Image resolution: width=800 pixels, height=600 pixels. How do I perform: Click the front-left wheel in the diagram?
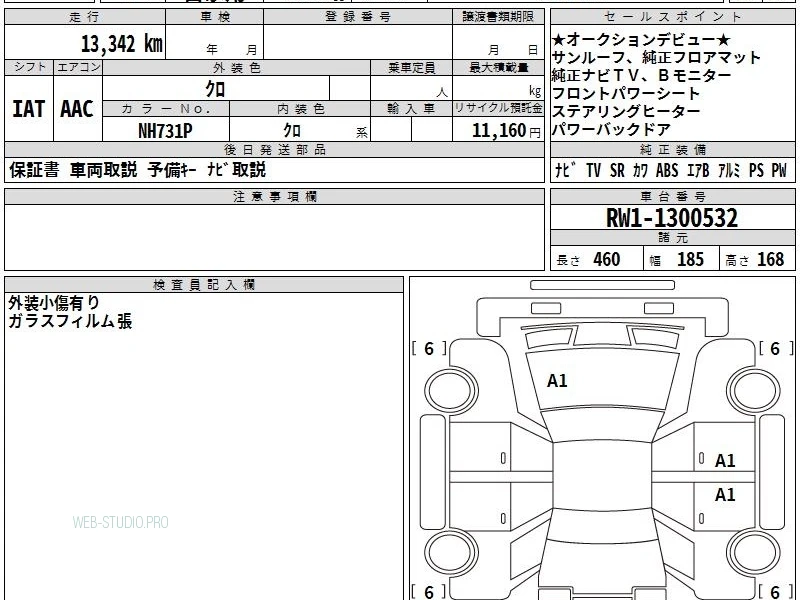tap(451, 391)
